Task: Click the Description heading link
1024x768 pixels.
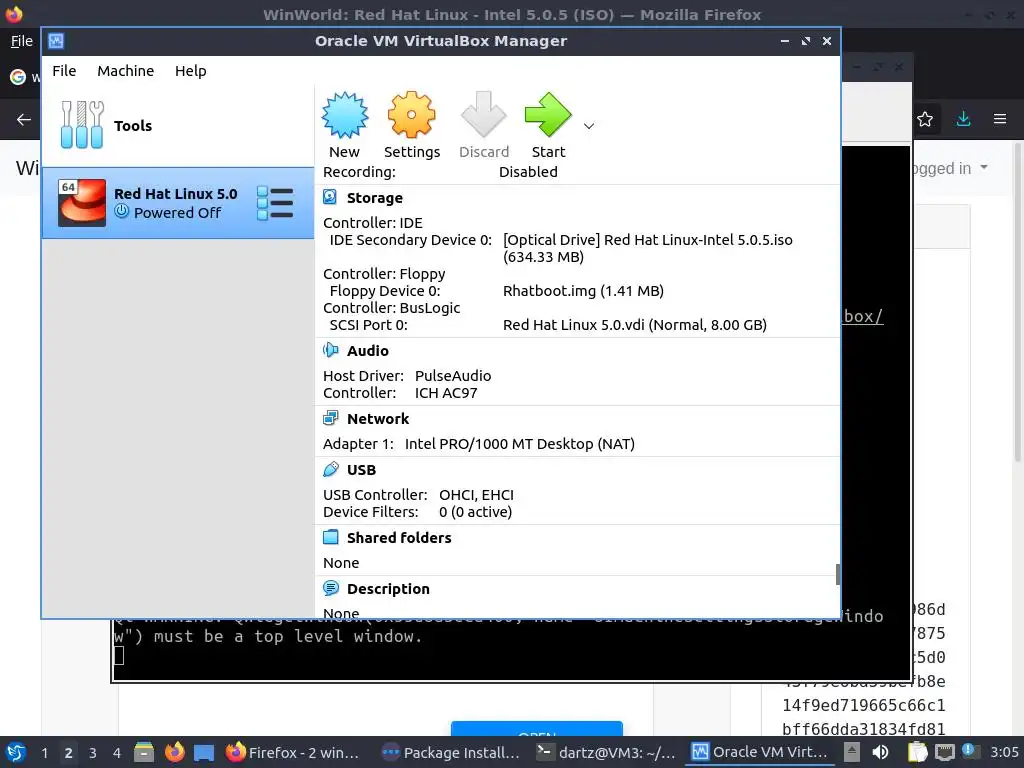Action: pos(388,589)
